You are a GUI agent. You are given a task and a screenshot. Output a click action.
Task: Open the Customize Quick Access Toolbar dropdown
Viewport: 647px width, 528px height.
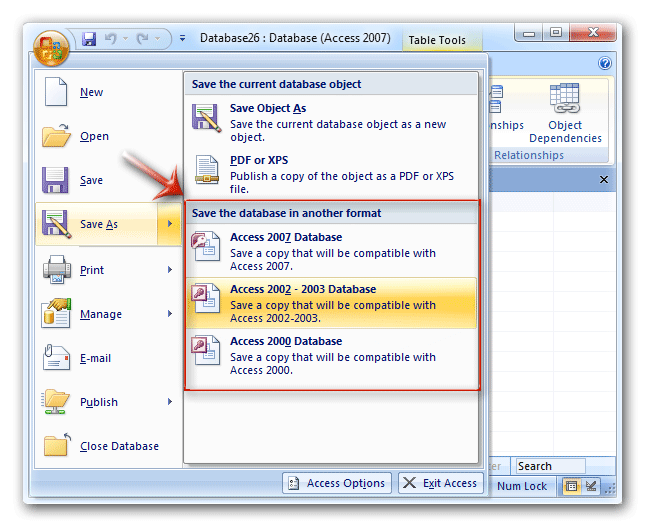[182, 40]
